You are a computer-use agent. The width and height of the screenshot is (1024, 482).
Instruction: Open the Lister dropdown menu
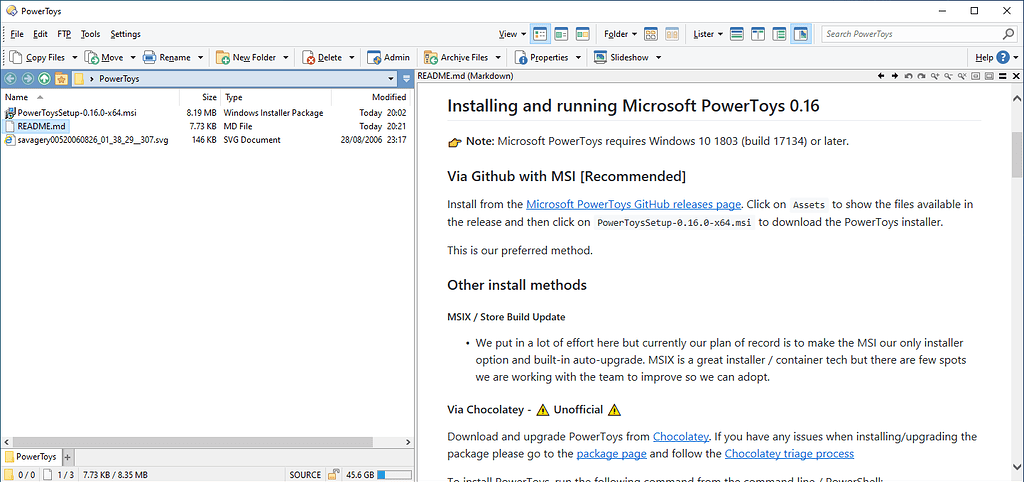[708, 34]
